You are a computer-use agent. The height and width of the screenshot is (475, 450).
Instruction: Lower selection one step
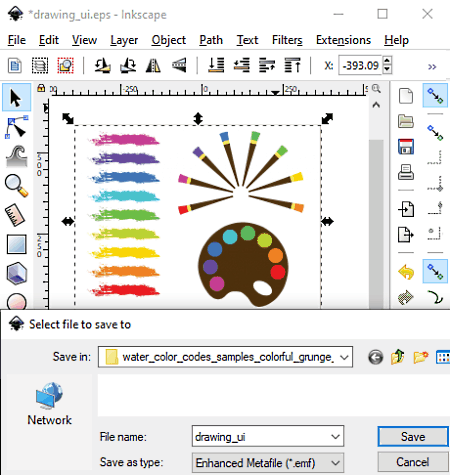[241, 65]
